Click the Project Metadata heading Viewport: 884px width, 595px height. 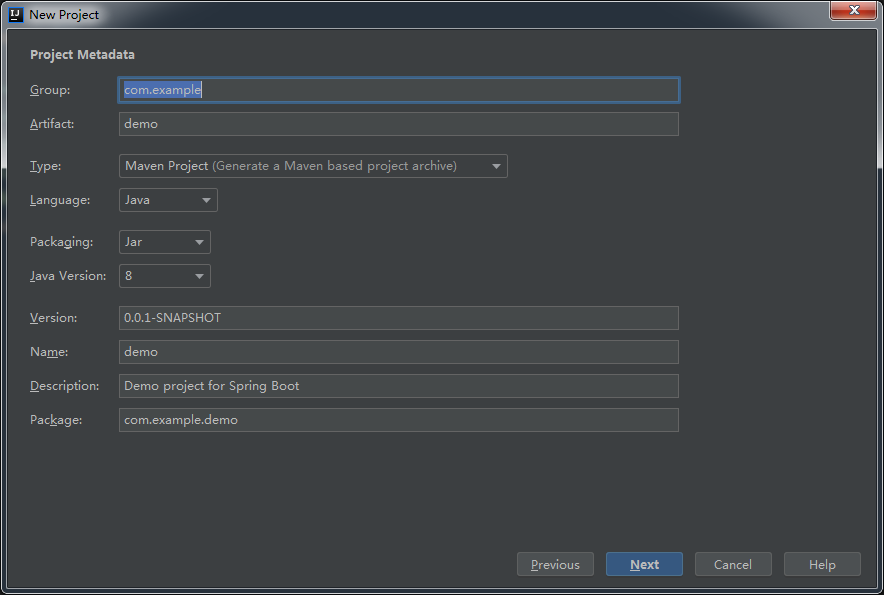[x=82, y=54]
